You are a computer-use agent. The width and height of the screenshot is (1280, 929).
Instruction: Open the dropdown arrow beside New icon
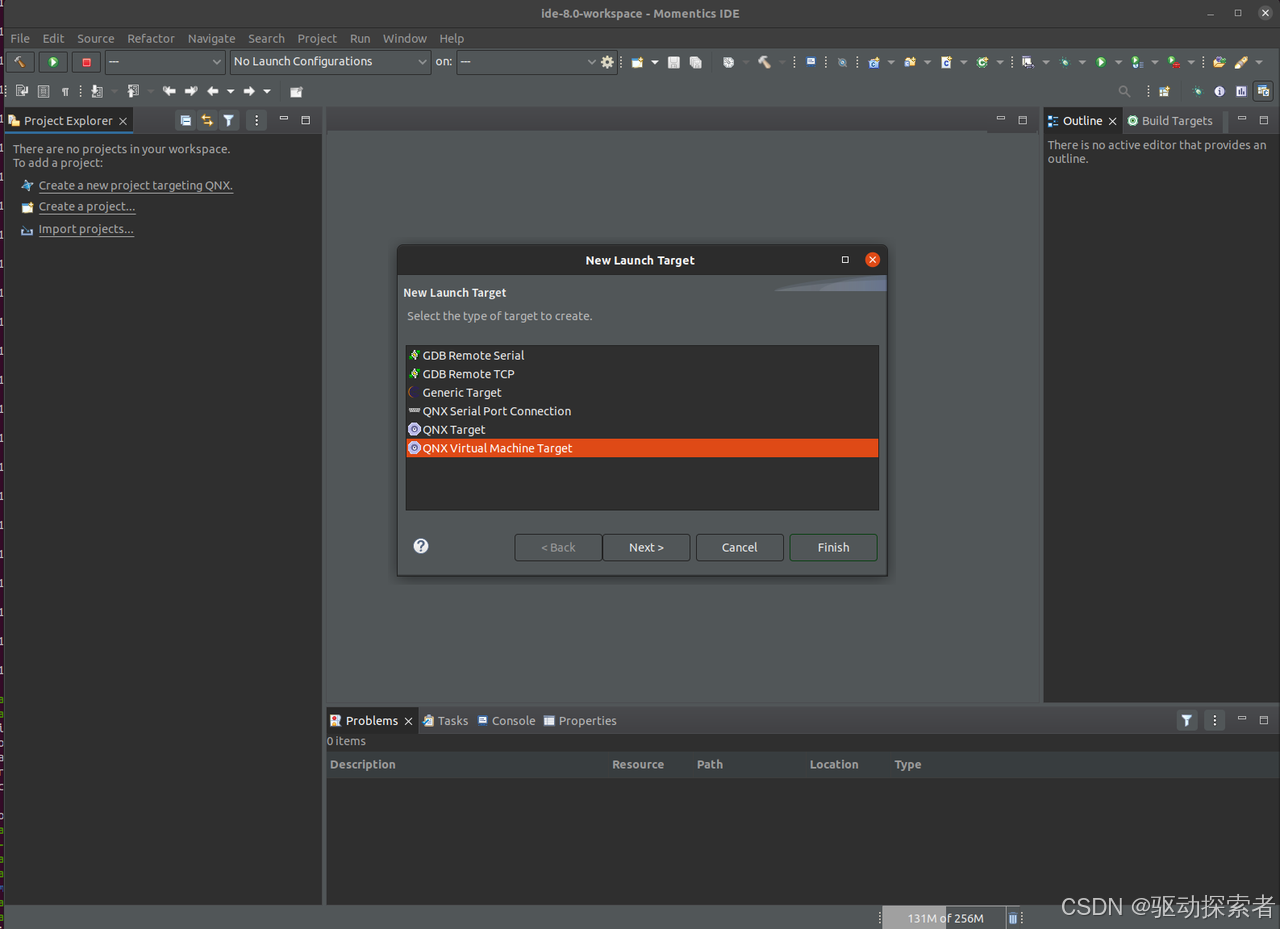tap(655, 62)
